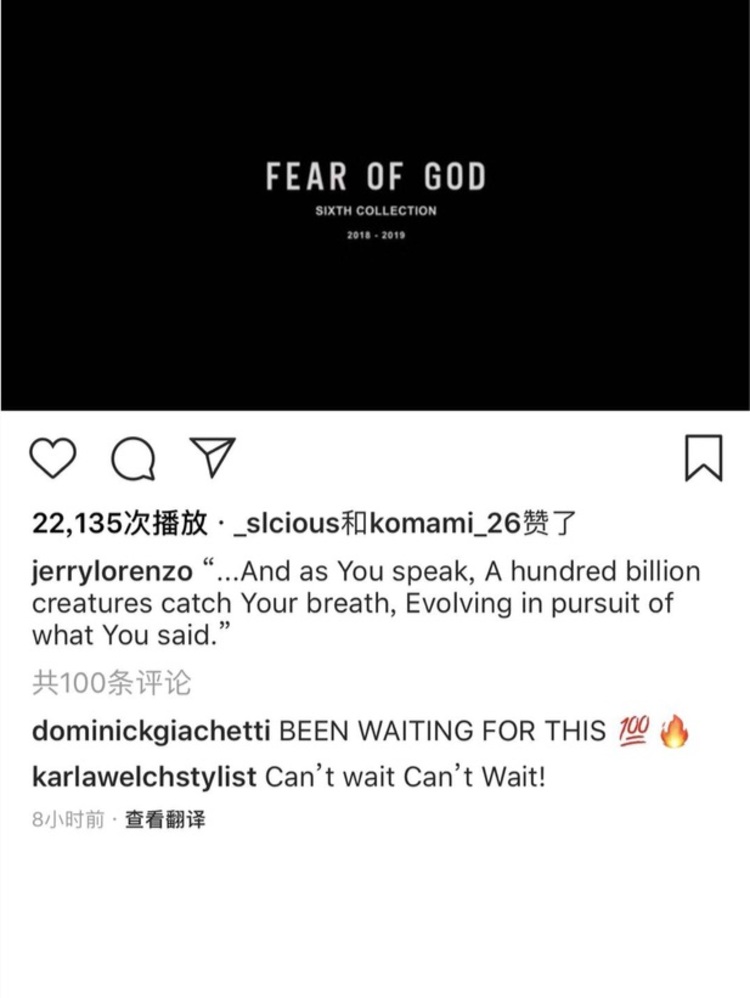The width and height of the screenshot is (750, 998).
Task: Tap the heart like icon
Action: tap(53, 458)
